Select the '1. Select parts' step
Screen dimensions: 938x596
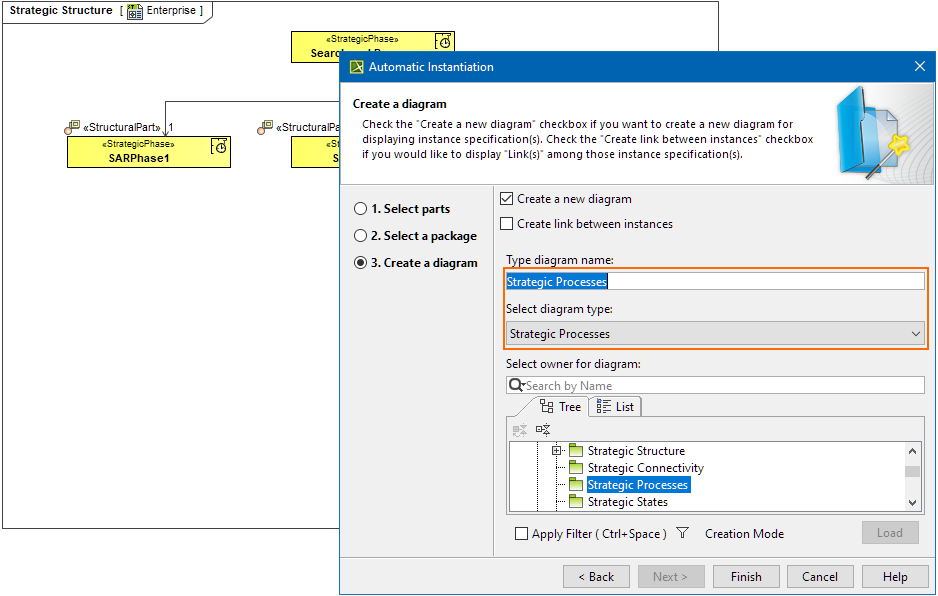(360, 209)
